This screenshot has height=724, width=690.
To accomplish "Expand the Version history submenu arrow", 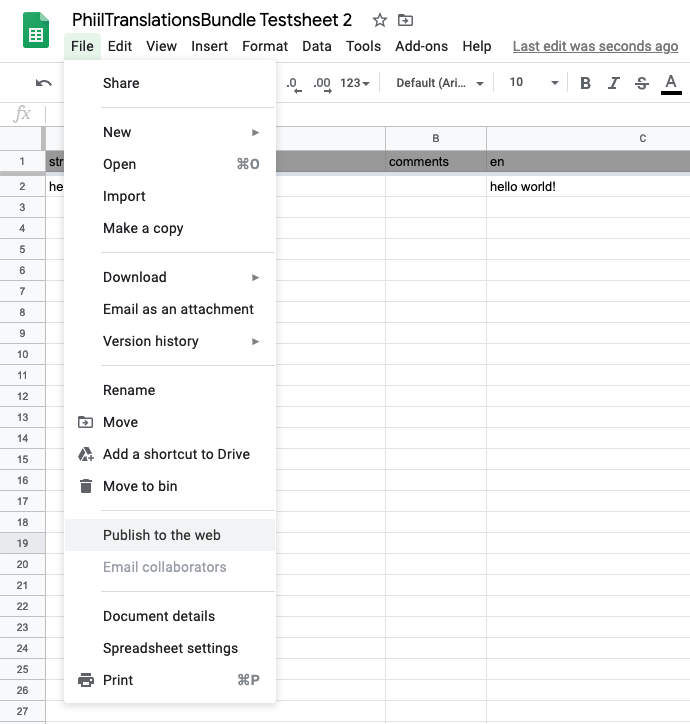I will pos(255,342).
